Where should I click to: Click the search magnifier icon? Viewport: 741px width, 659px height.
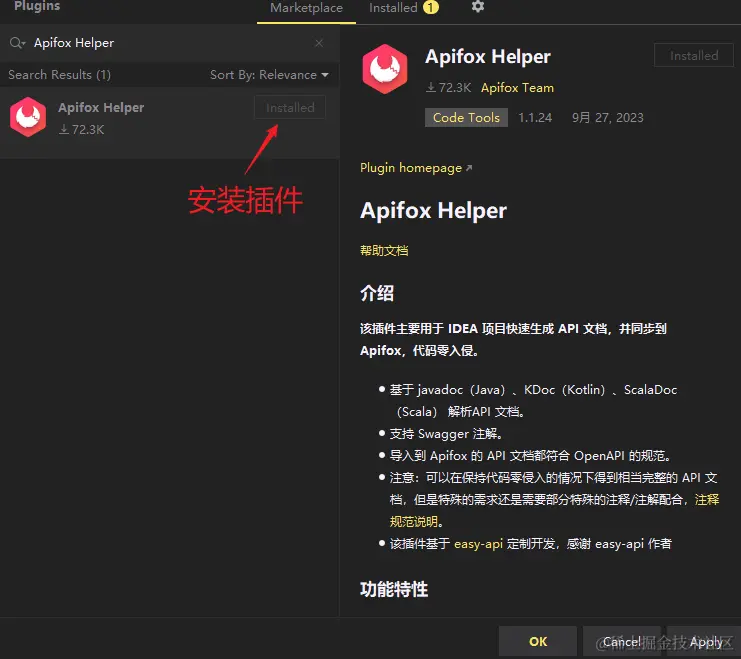point(17,43)
